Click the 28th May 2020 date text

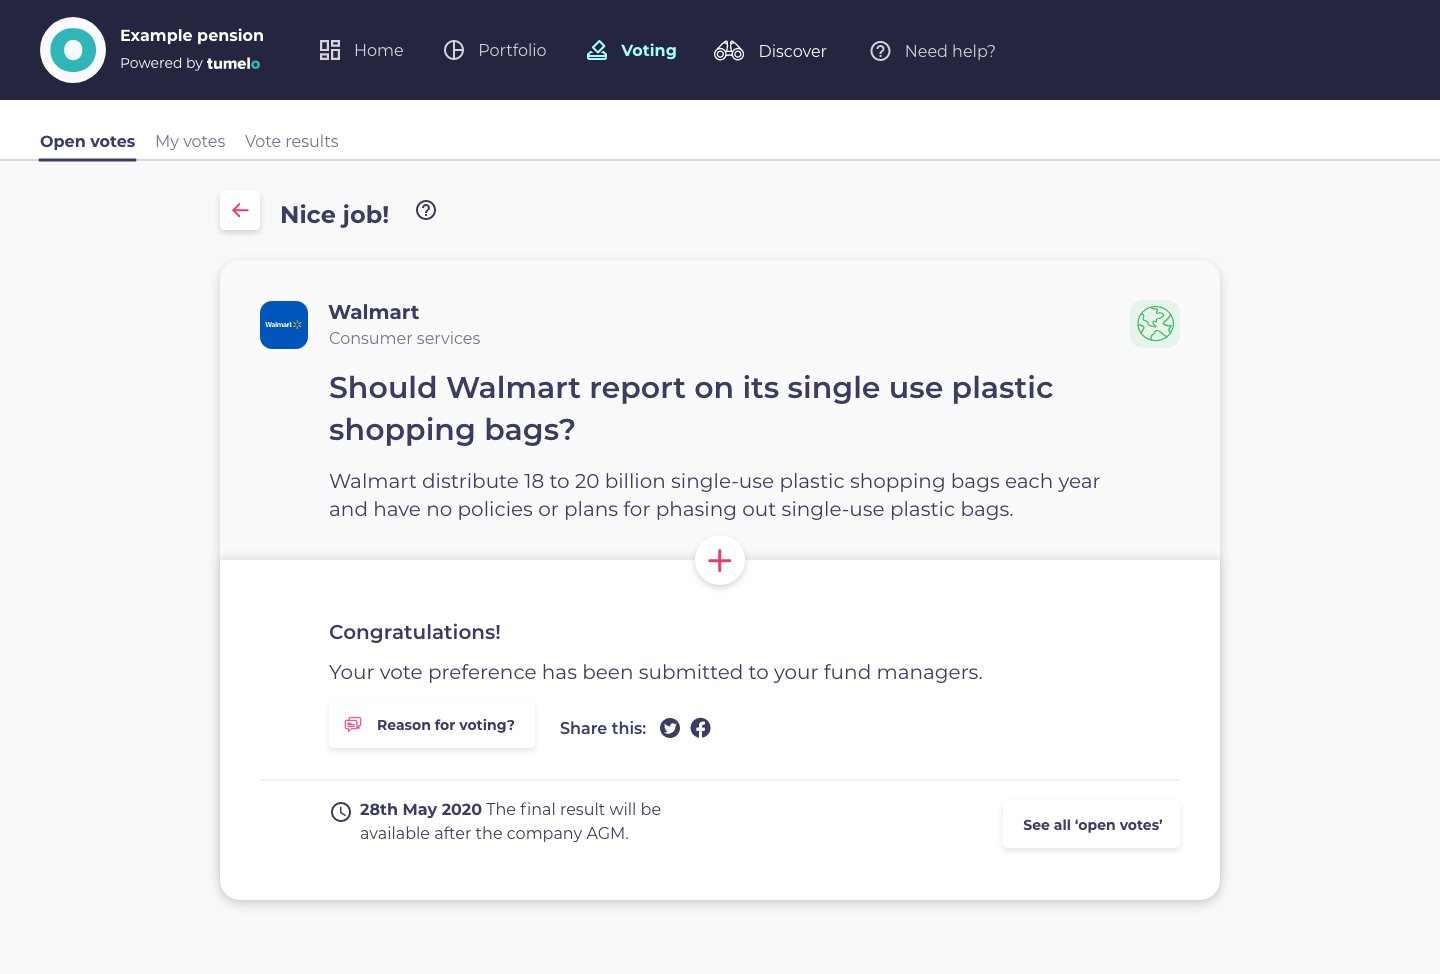(x=421, y=809)
